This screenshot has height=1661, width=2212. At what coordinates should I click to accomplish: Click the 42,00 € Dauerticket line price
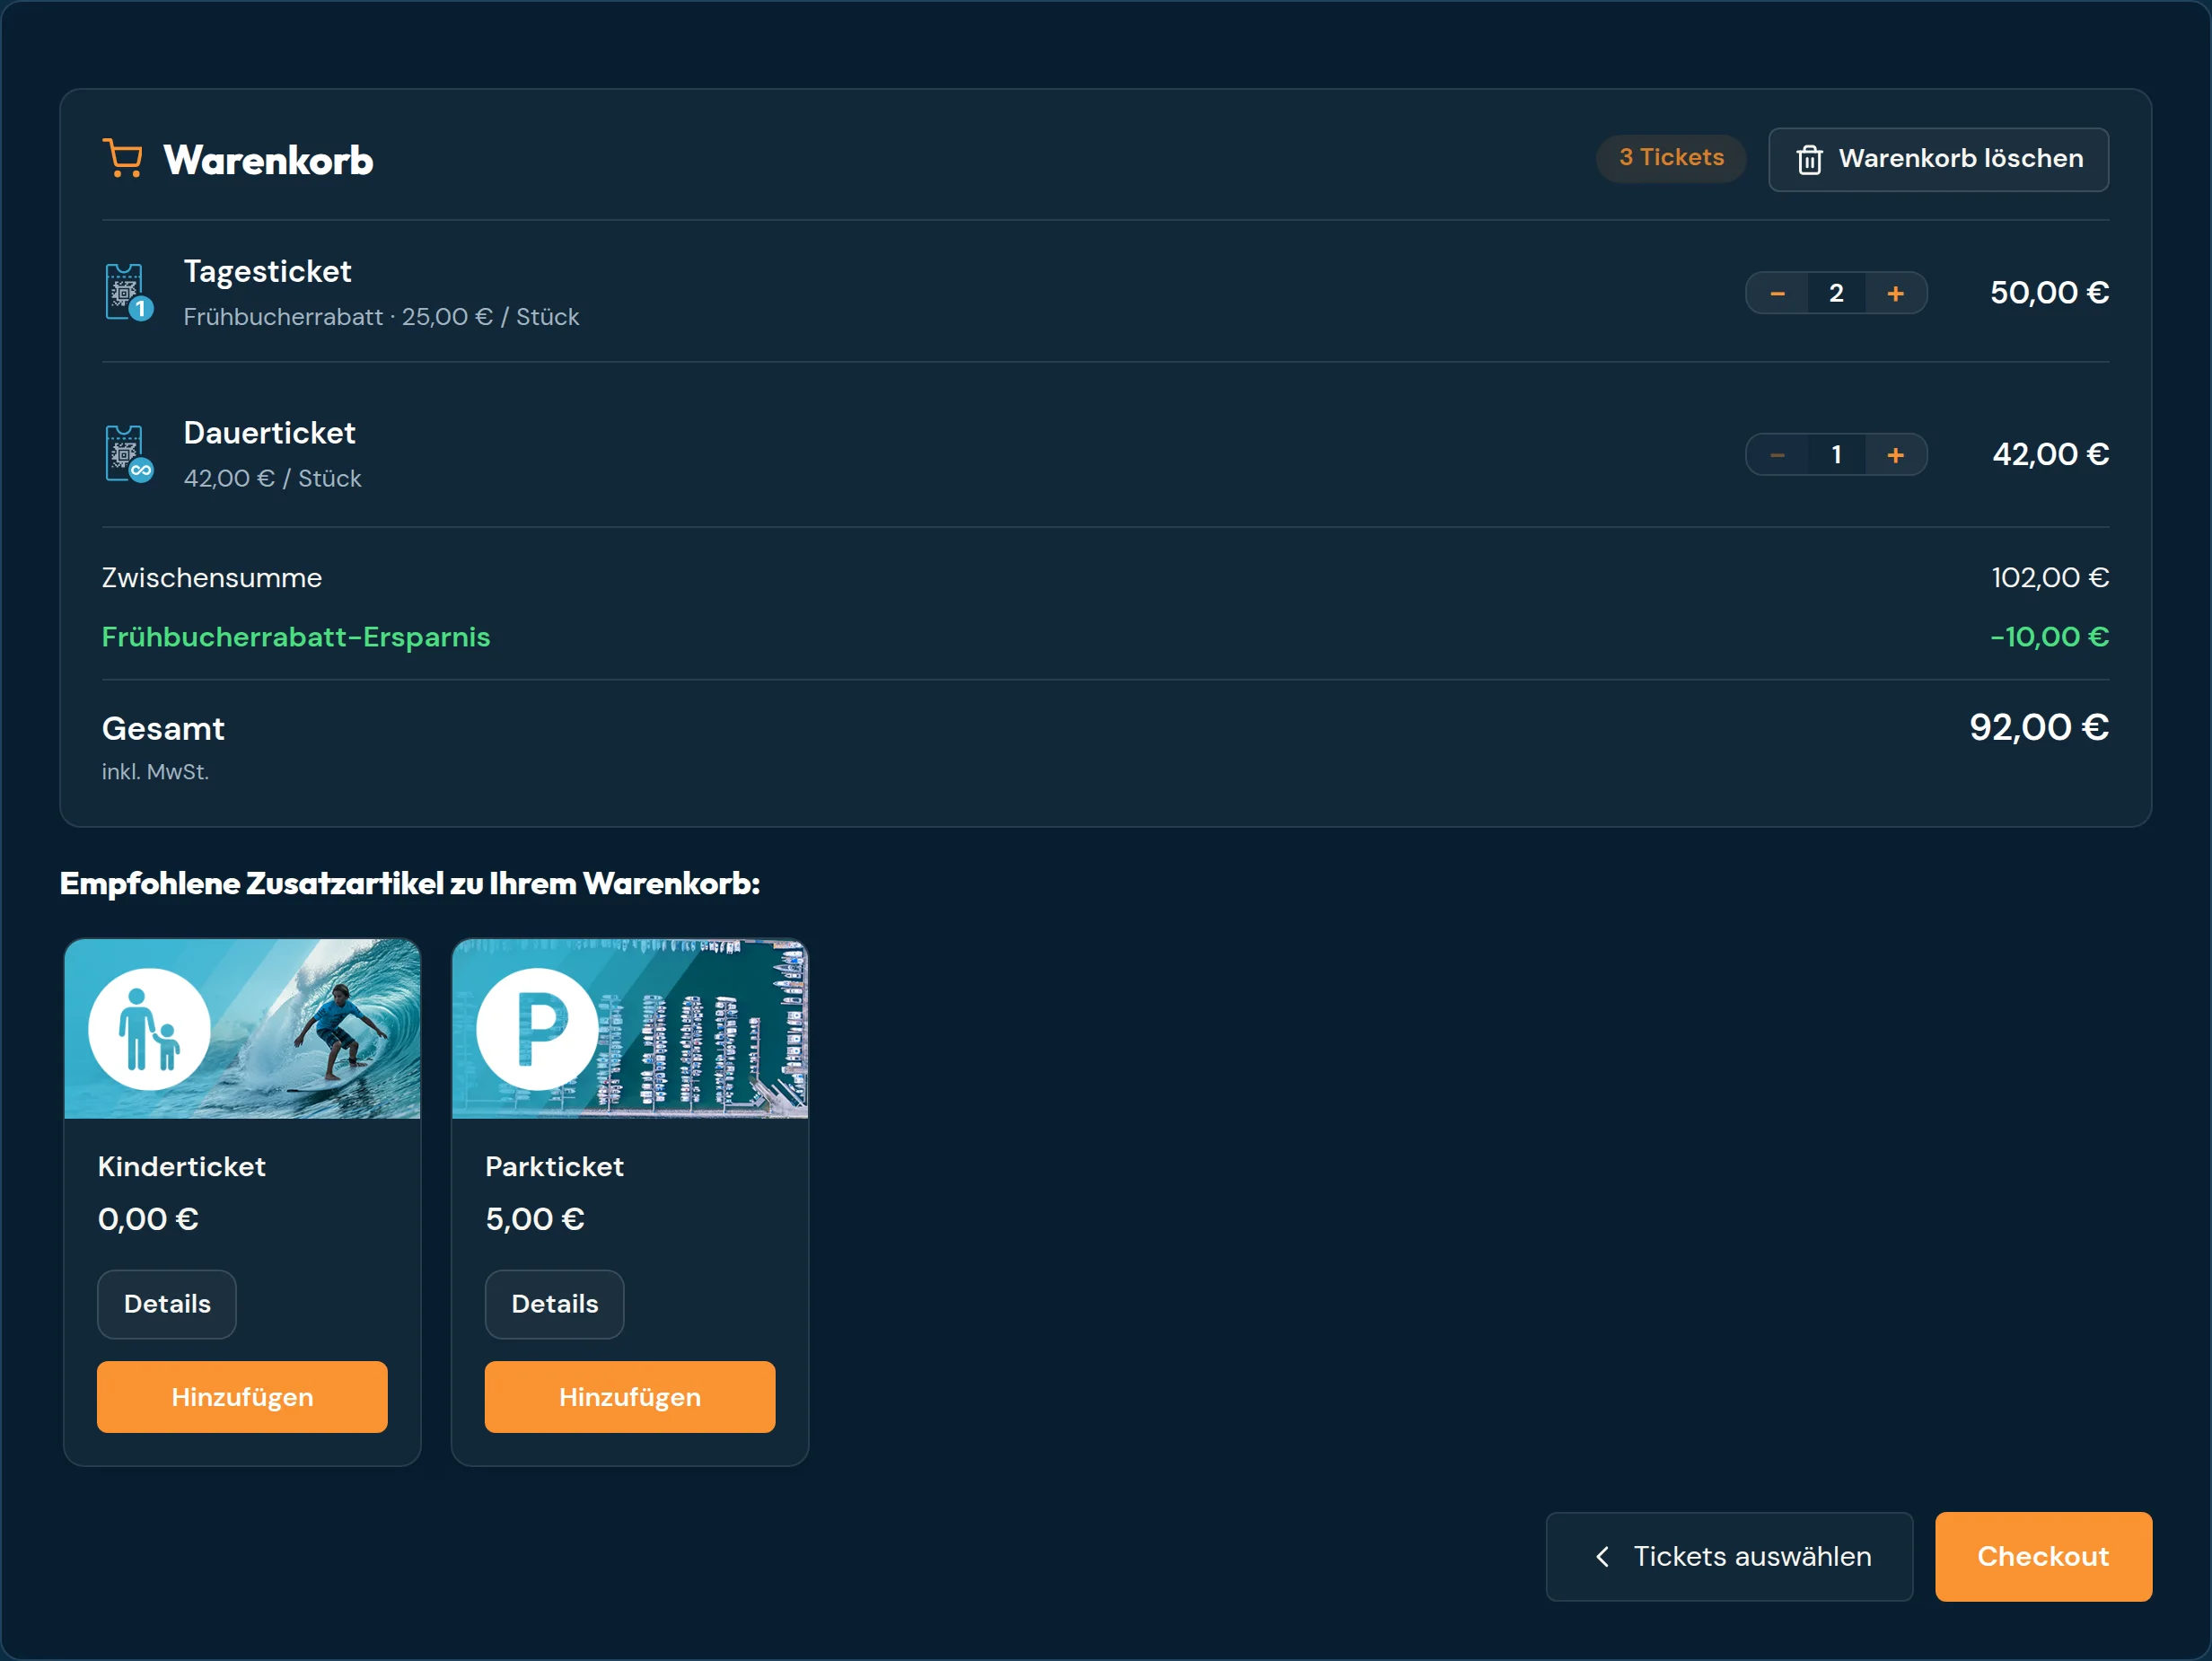coord(2050,454)
